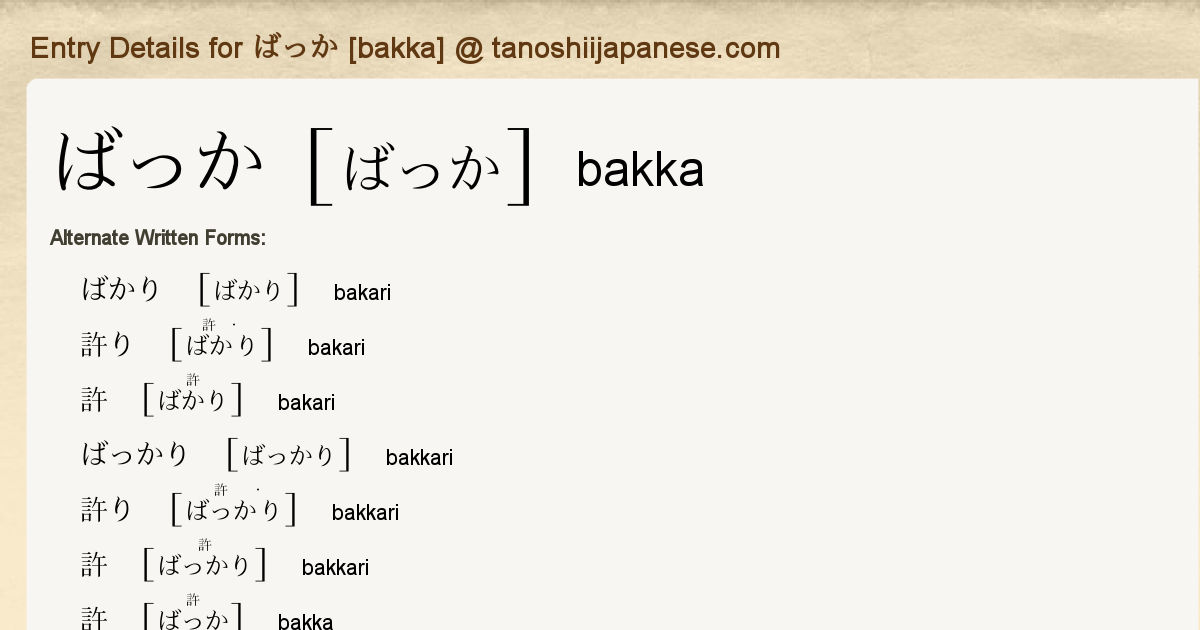The image size is (1200, 630).
Task: Click romaji "bakari" next to 許り
Action: (336, 348)
